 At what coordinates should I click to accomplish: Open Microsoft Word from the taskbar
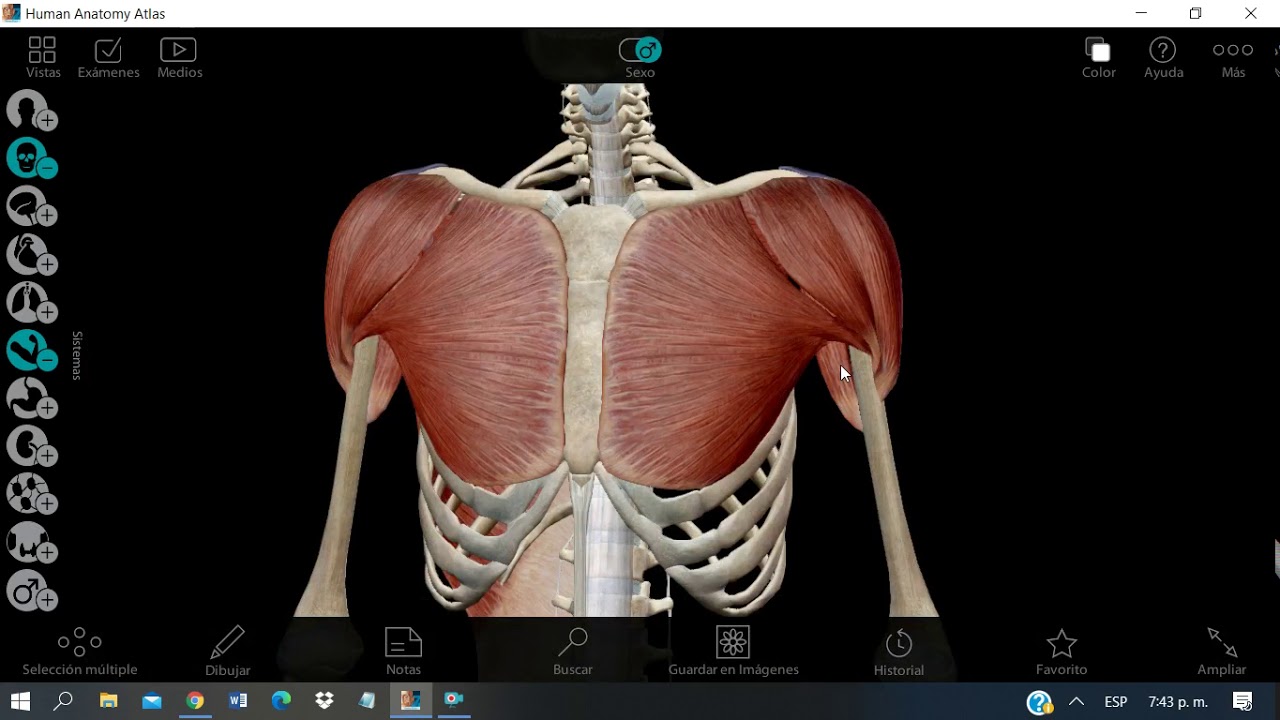point(238,701)
